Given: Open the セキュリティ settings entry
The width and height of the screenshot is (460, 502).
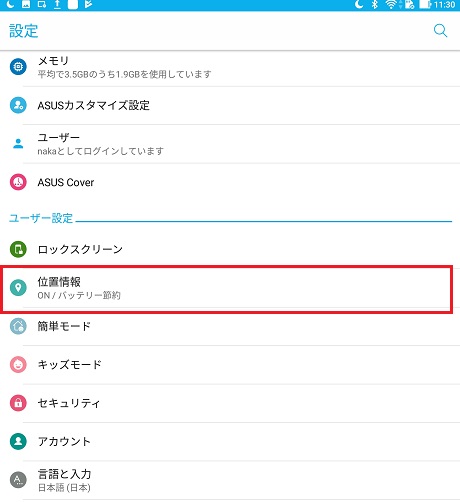Looking at the screenshot, I should tap(230, 403).
